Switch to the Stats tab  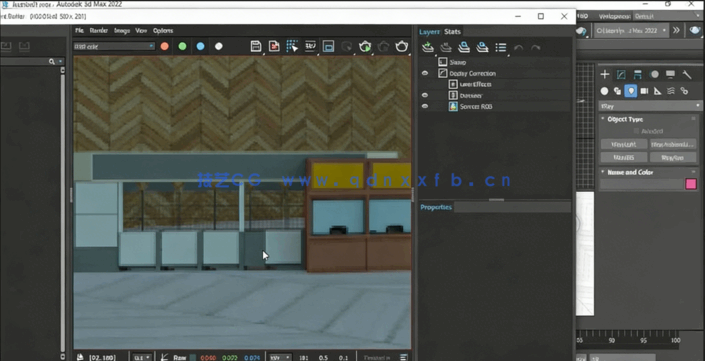click(x=452, y=31)
